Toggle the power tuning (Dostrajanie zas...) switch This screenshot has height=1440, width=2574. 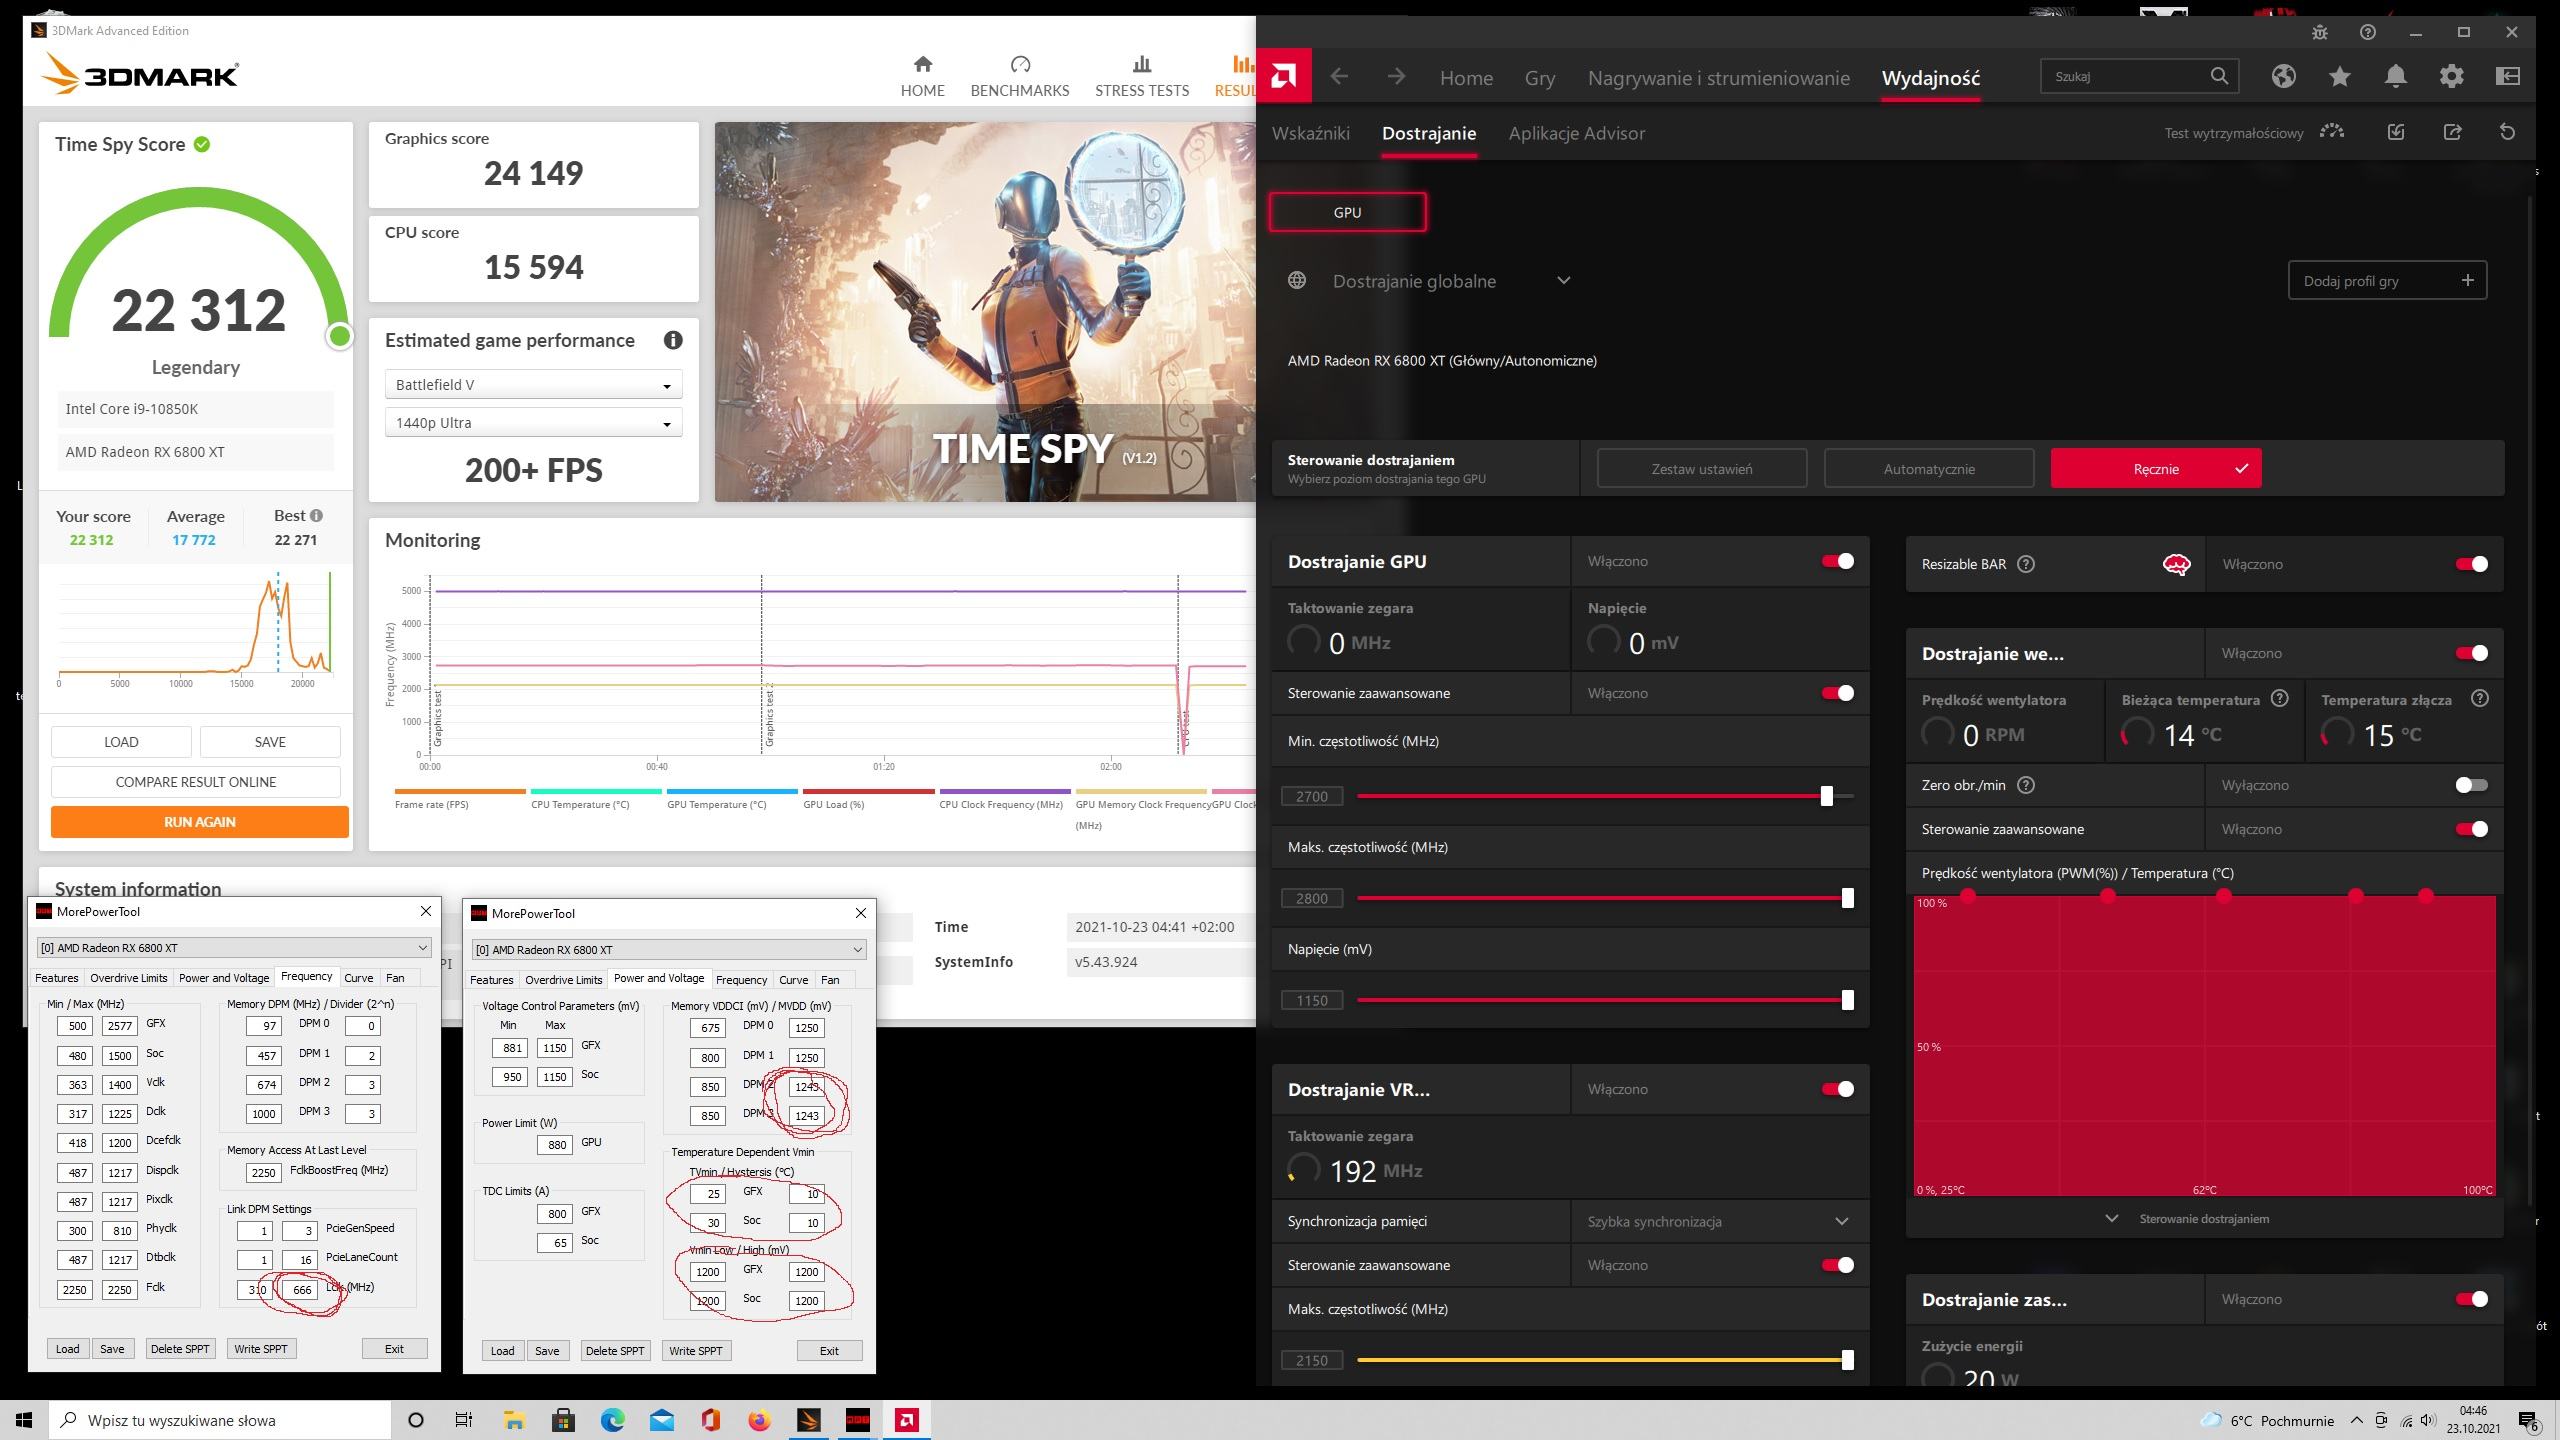click(x=2471, y=1299)
